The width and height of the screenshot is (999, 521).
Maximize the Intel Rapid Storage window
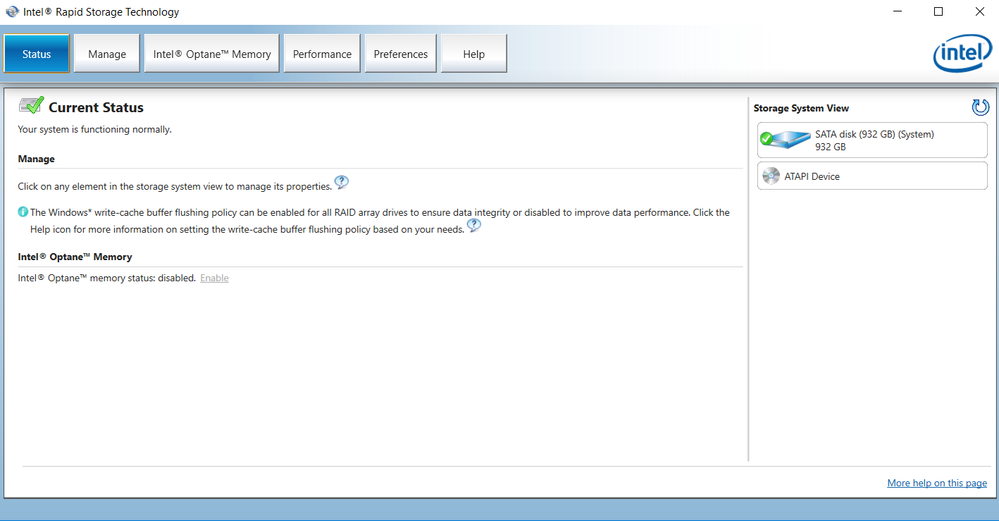(938, 11)
